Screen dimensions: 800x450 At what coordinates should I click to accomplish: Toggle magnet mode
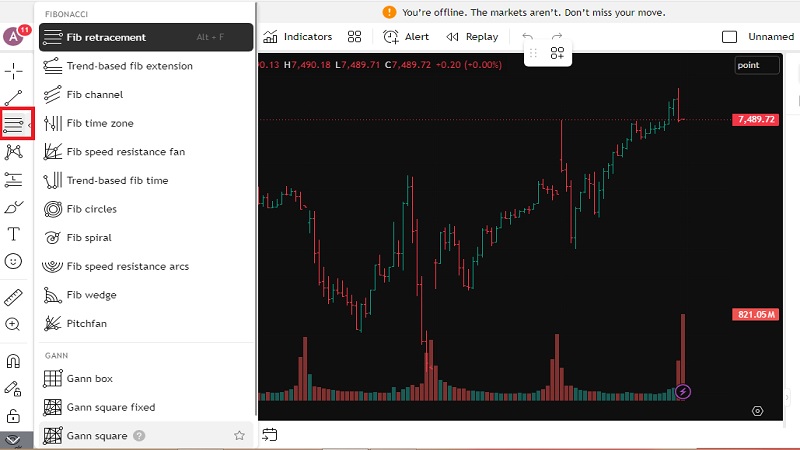[13, 361]
